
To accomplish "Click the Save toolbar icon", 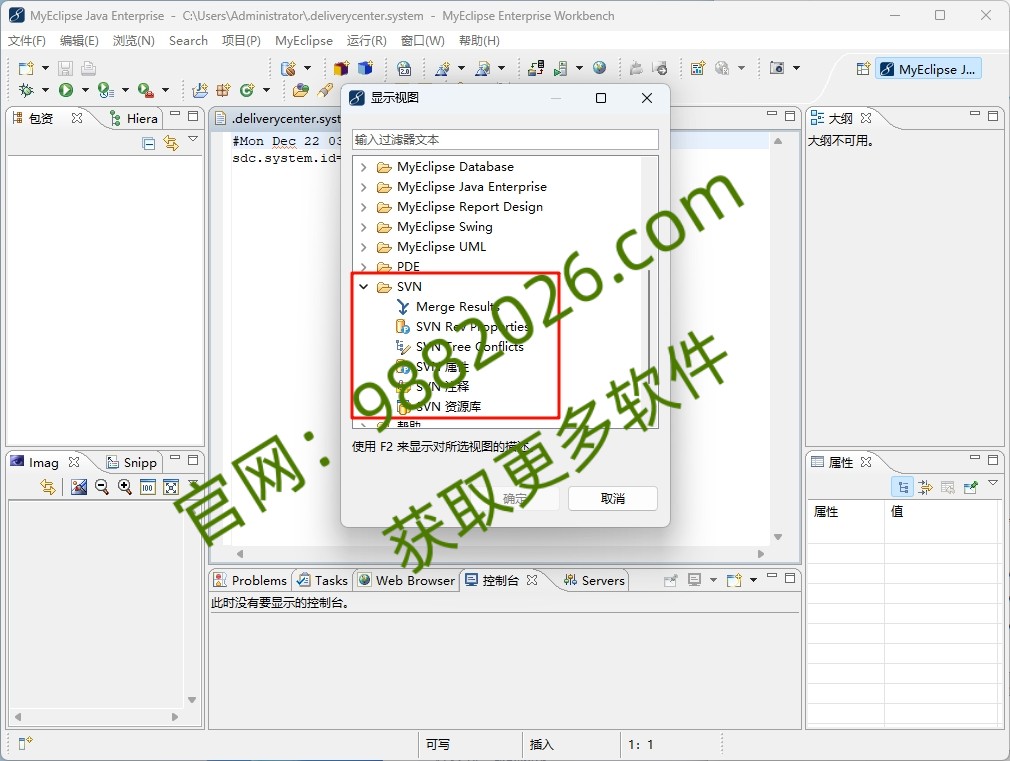I will pyautogui.click(x=65, y=68).
